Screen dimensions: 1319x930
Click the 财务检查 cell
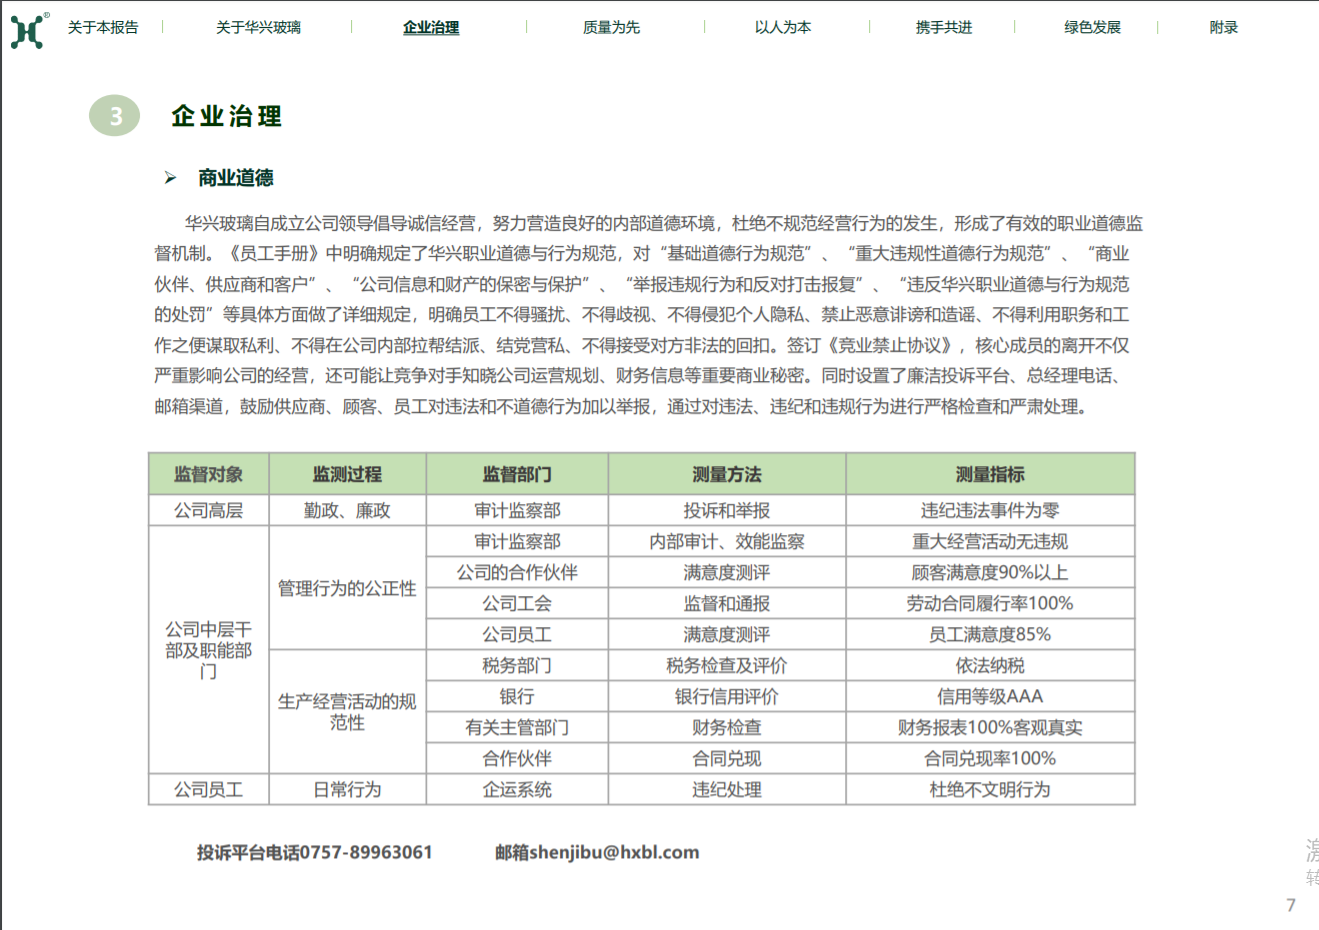click(x=727, y=727)
